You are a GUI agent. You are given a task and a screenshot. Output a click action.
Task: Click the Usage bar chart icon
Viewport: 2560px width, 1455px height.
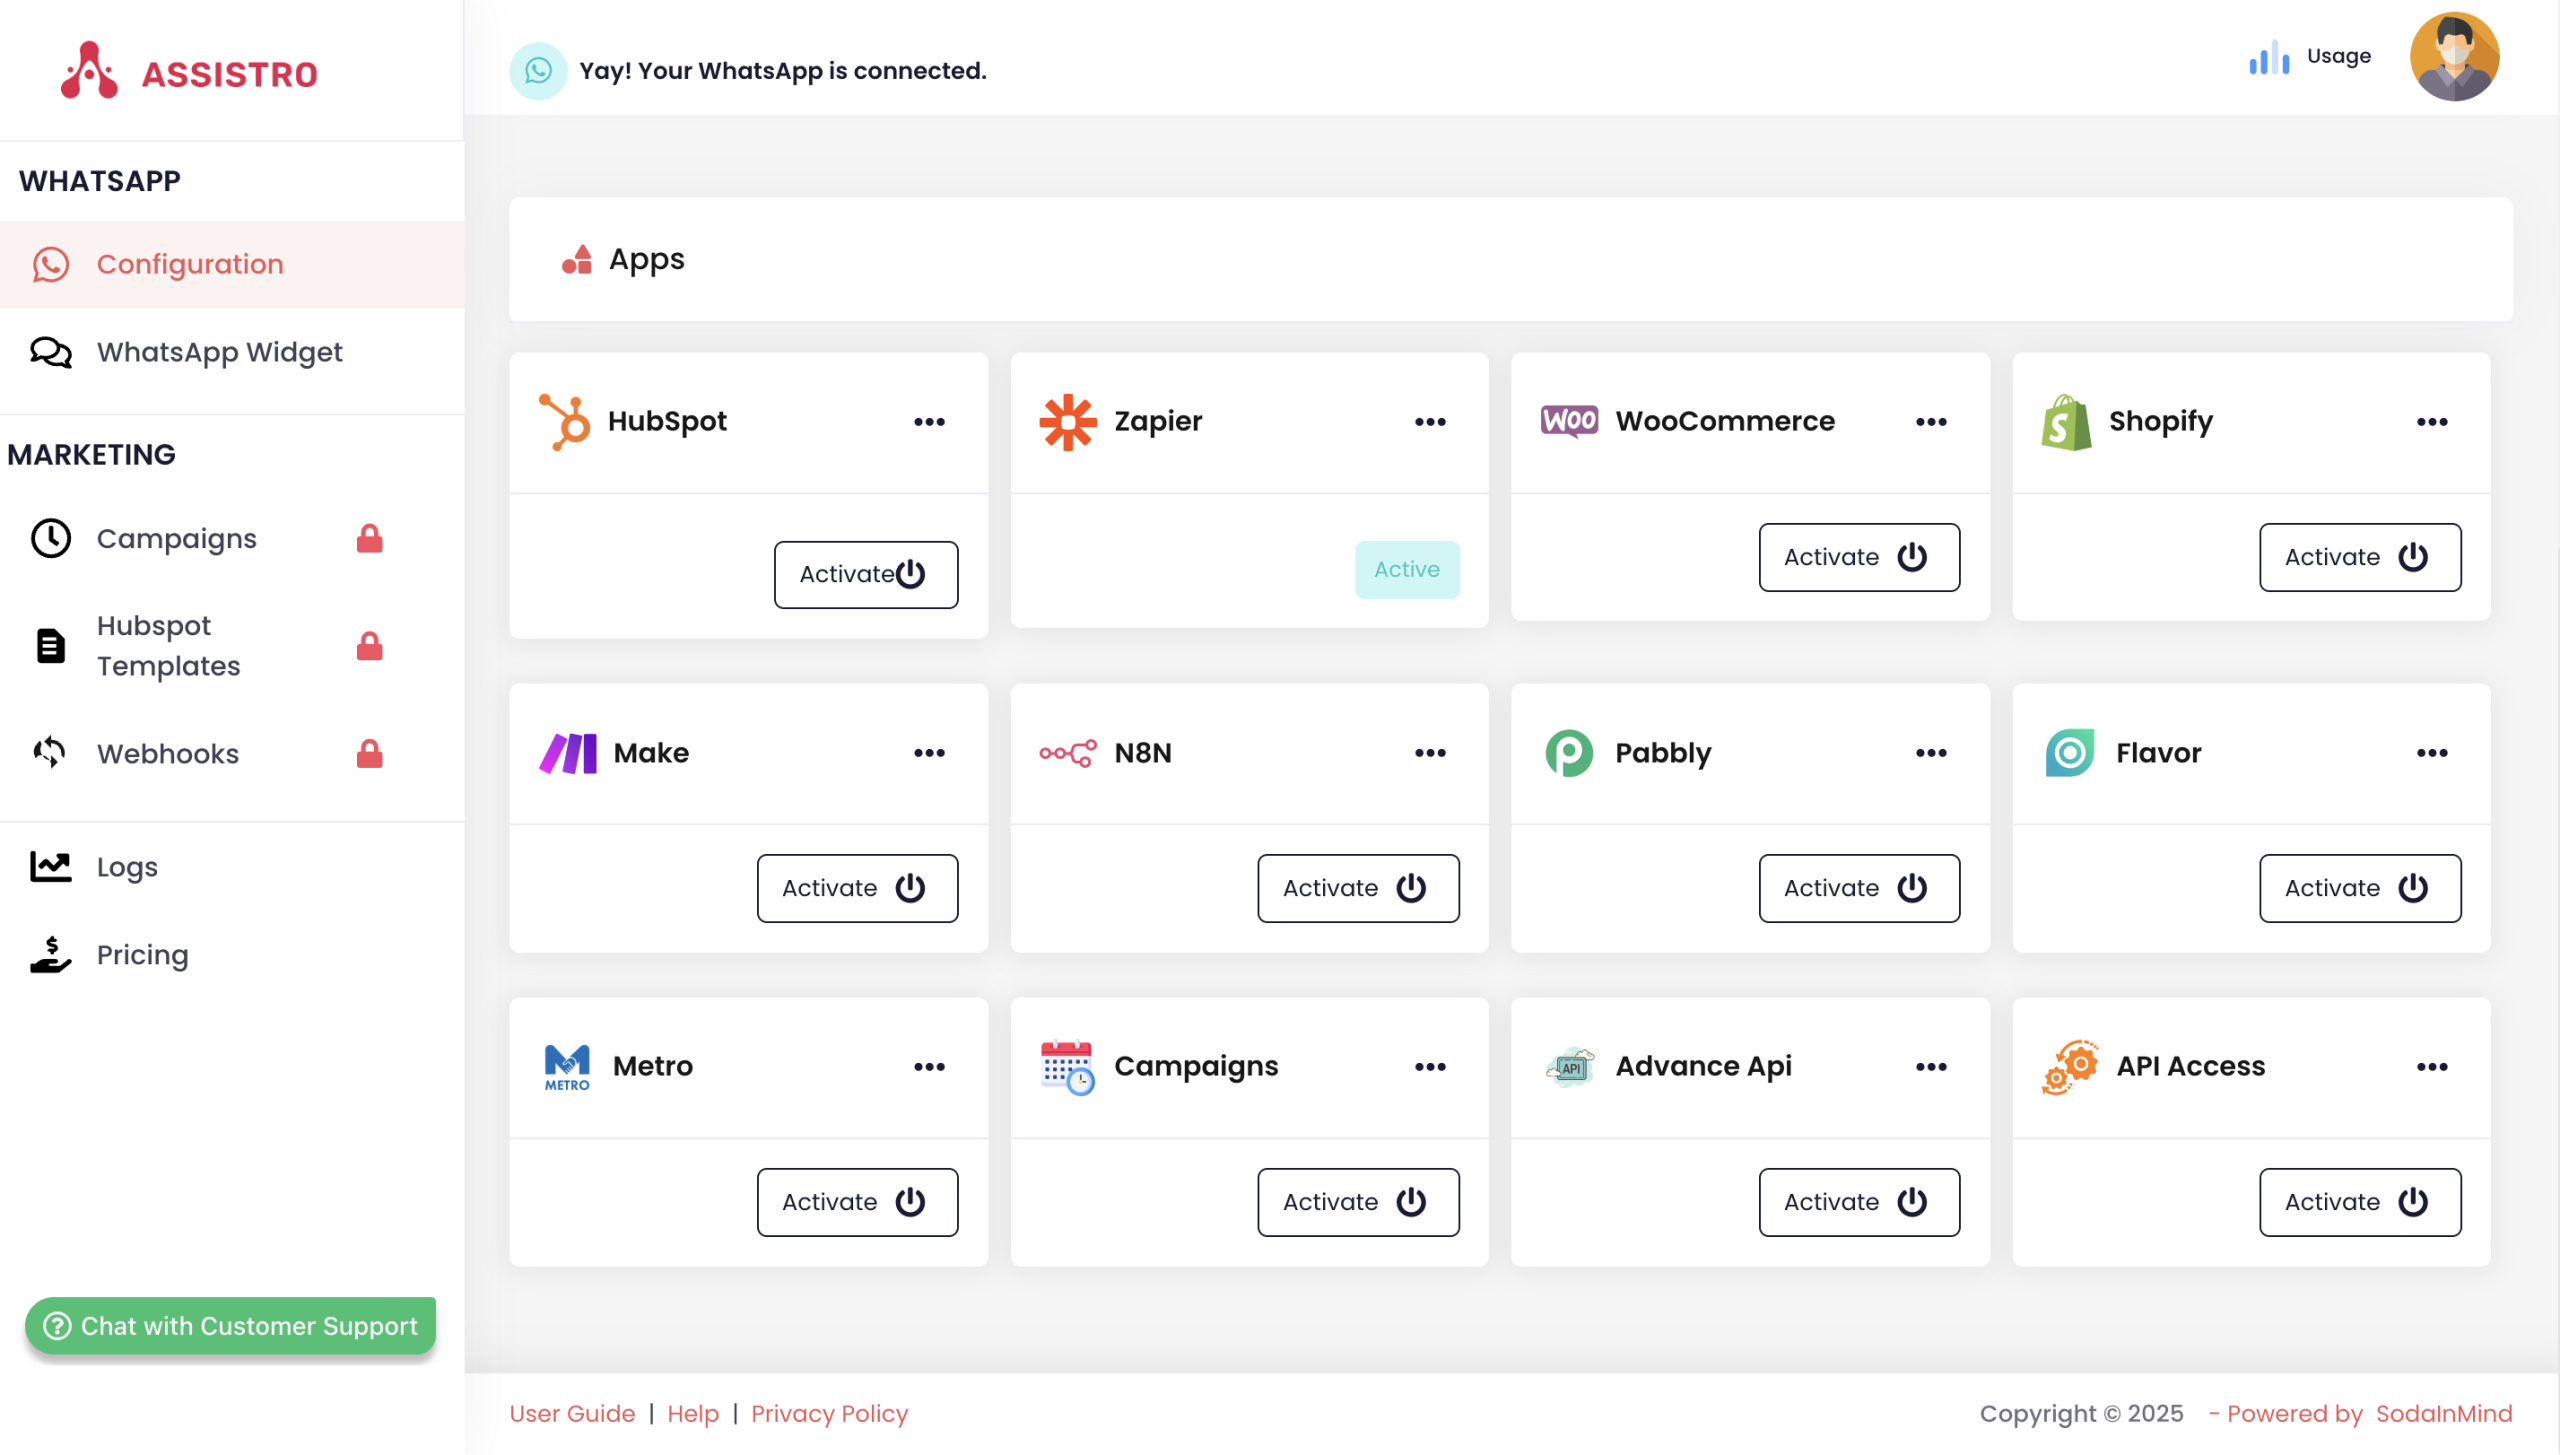pyautogui.click(x=2269, y=57)
